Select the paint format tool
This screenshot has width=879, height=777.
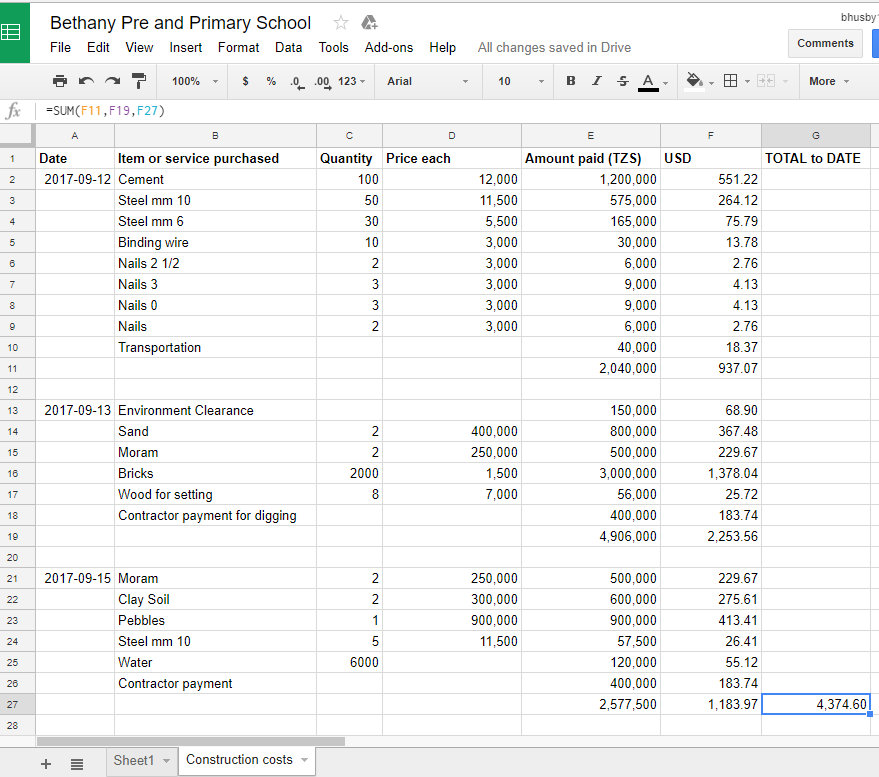coord(138,81)
